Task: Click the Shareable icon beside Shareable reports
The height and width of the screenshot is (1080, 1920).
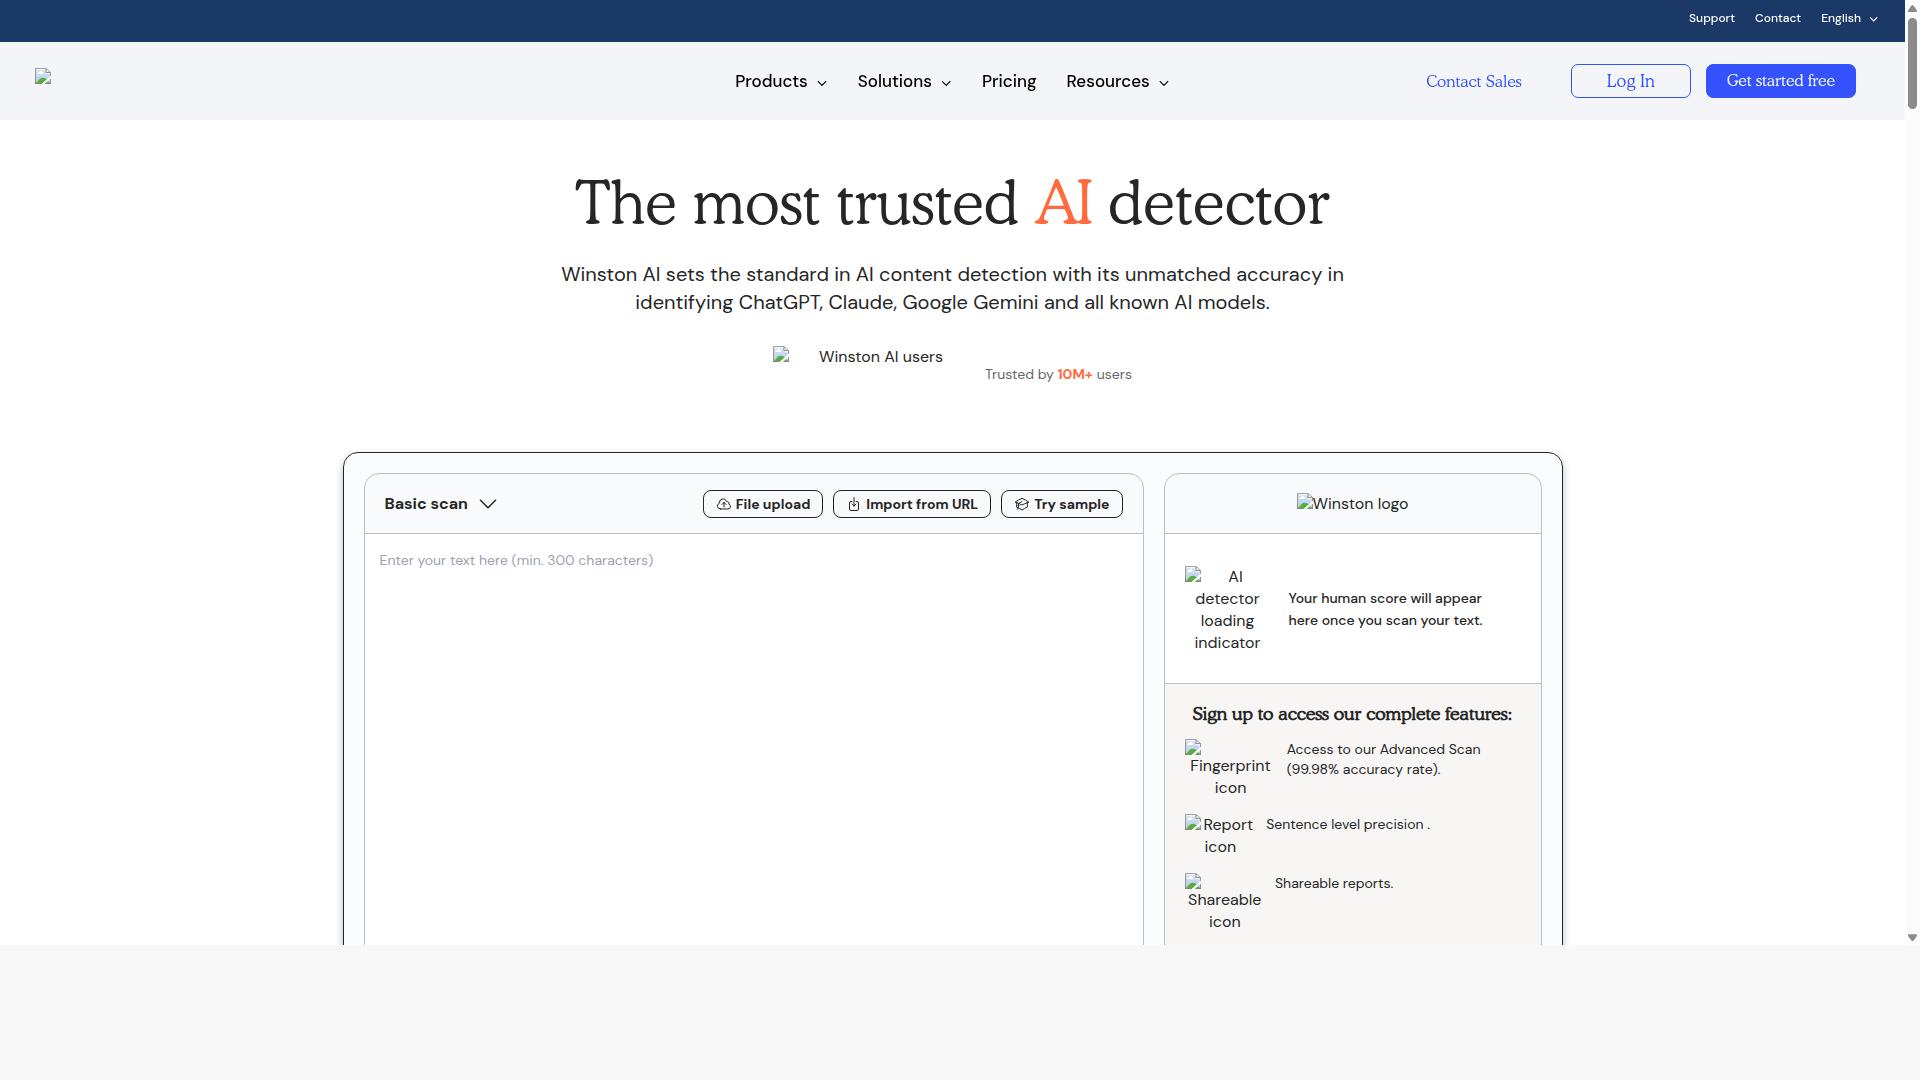Action: click(x=1224, y=903)
